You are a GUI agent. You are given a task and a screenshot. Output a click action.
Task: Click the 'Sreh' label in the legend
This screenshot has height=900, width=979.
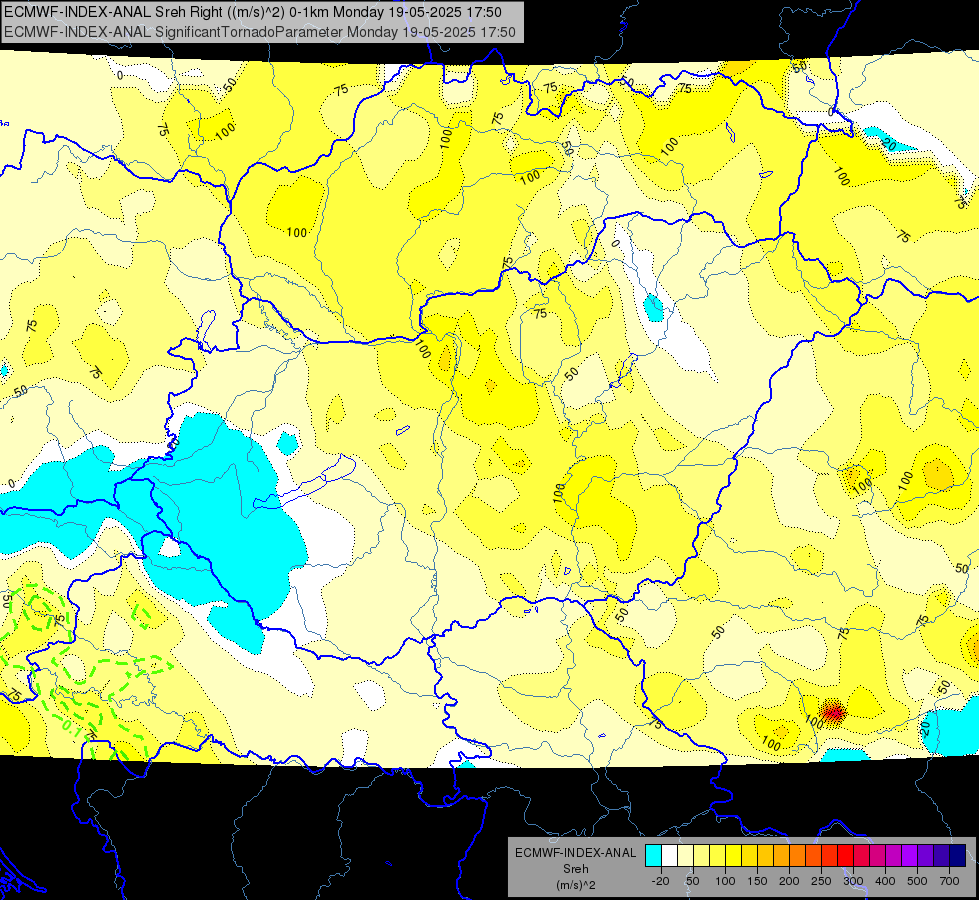575,869
